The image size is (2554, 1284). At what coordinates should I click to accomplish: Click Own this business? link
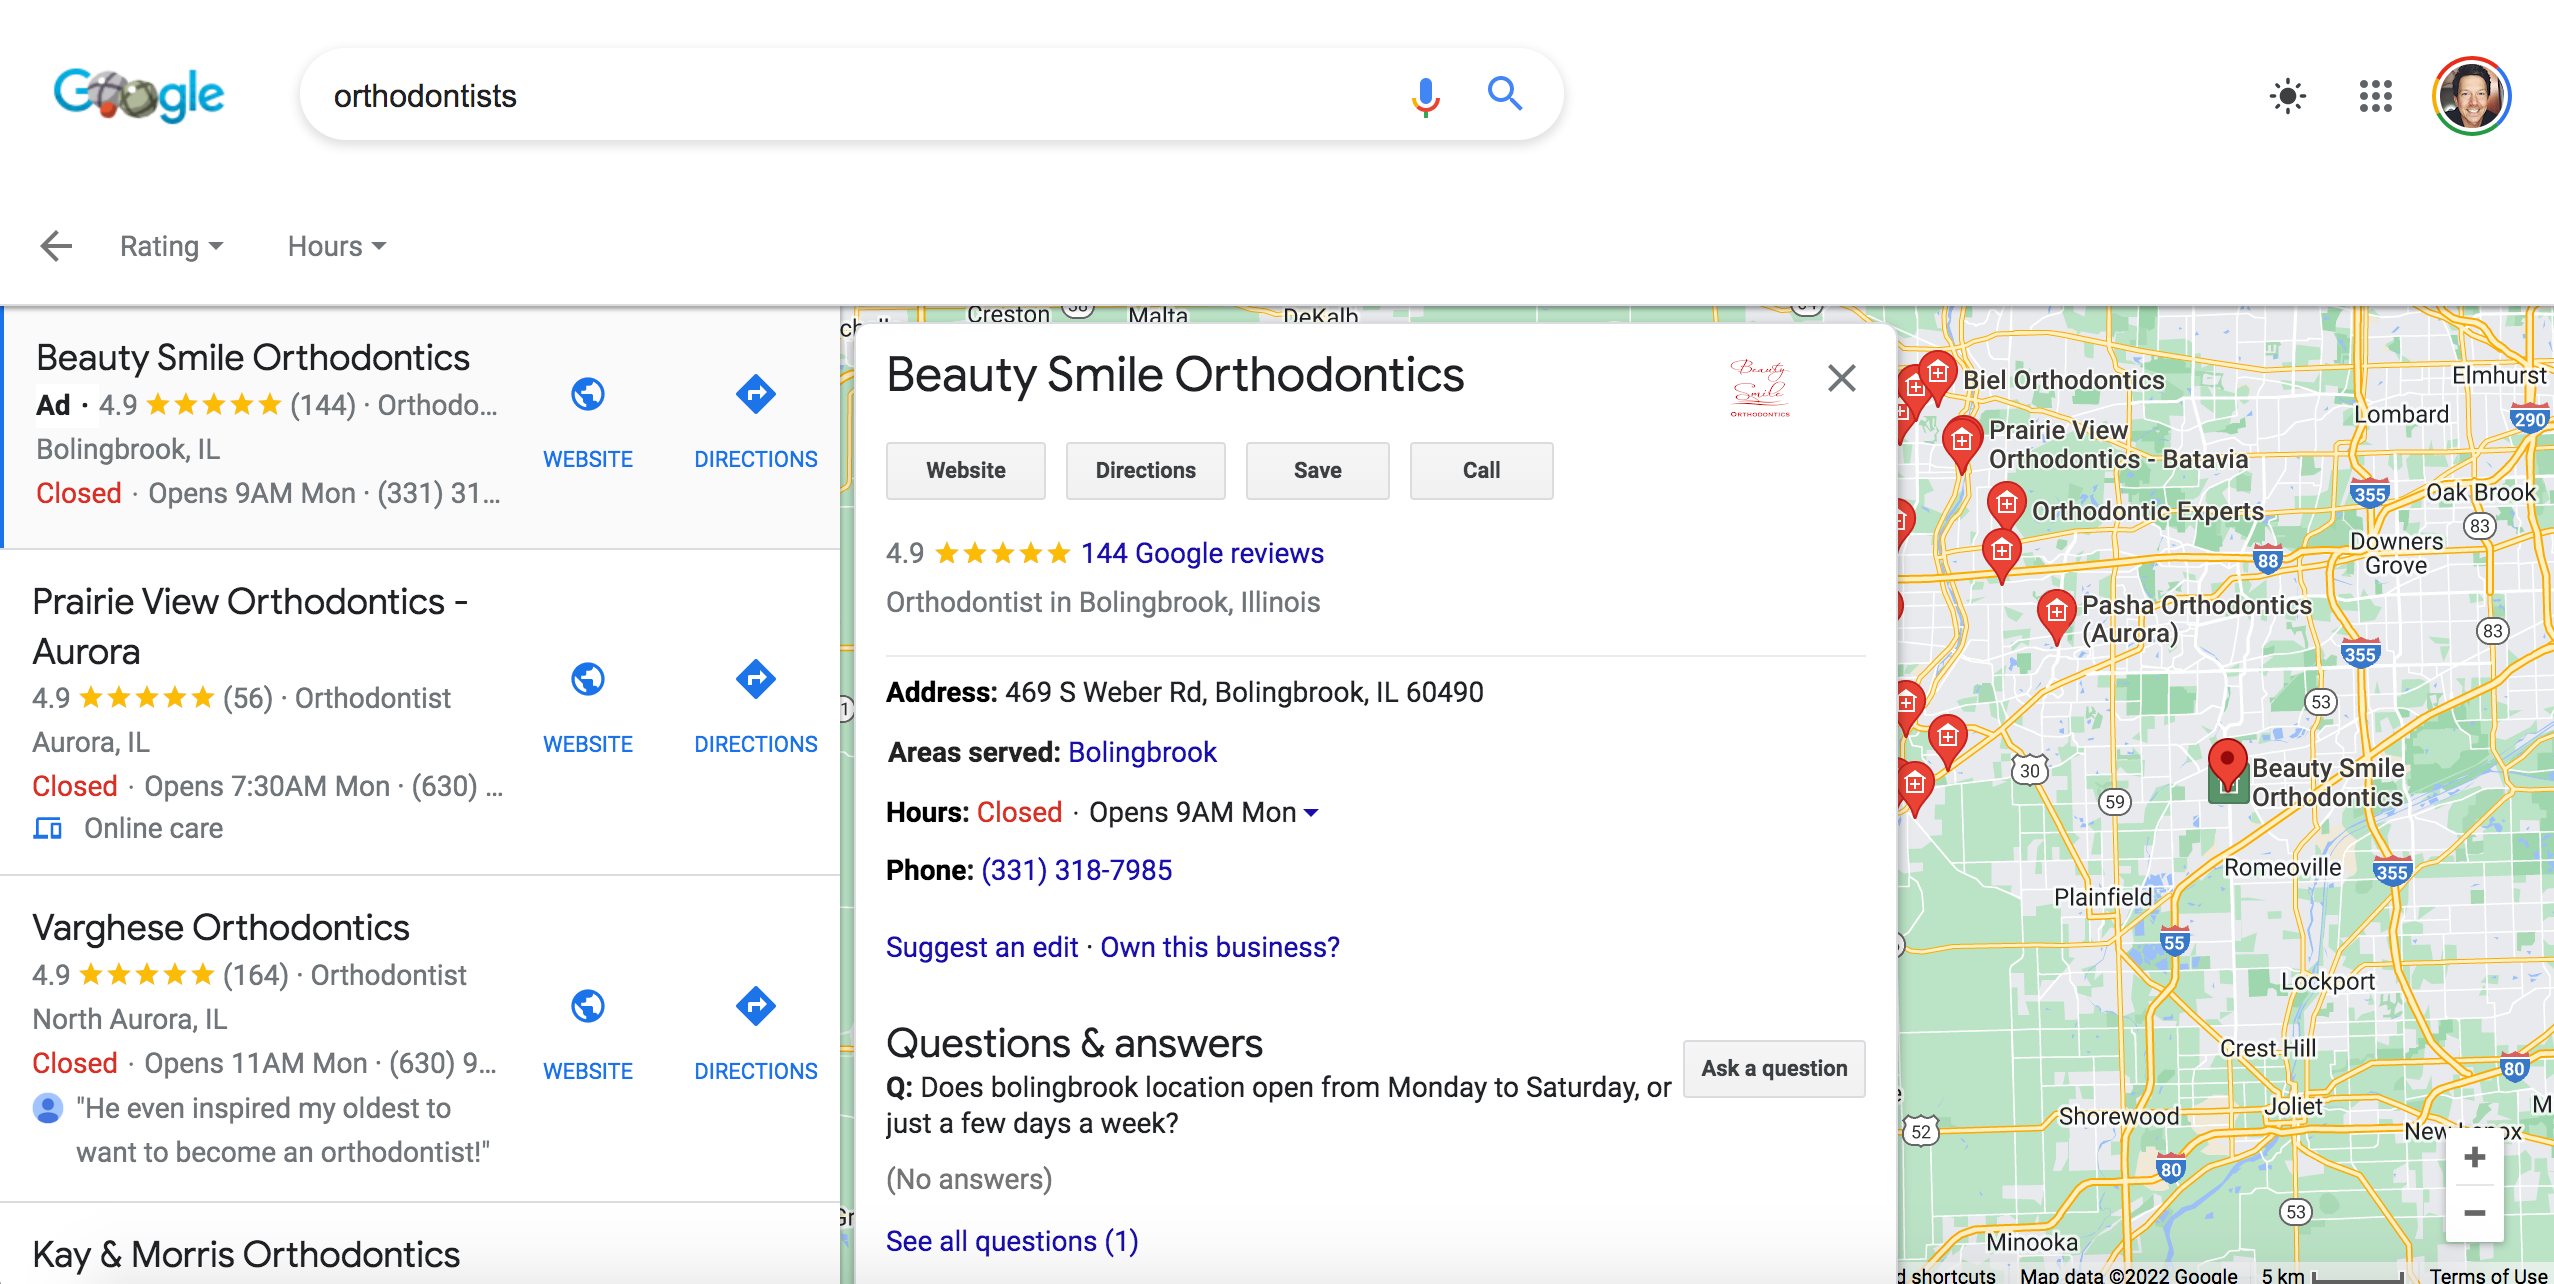click(x=1220, y=947)
